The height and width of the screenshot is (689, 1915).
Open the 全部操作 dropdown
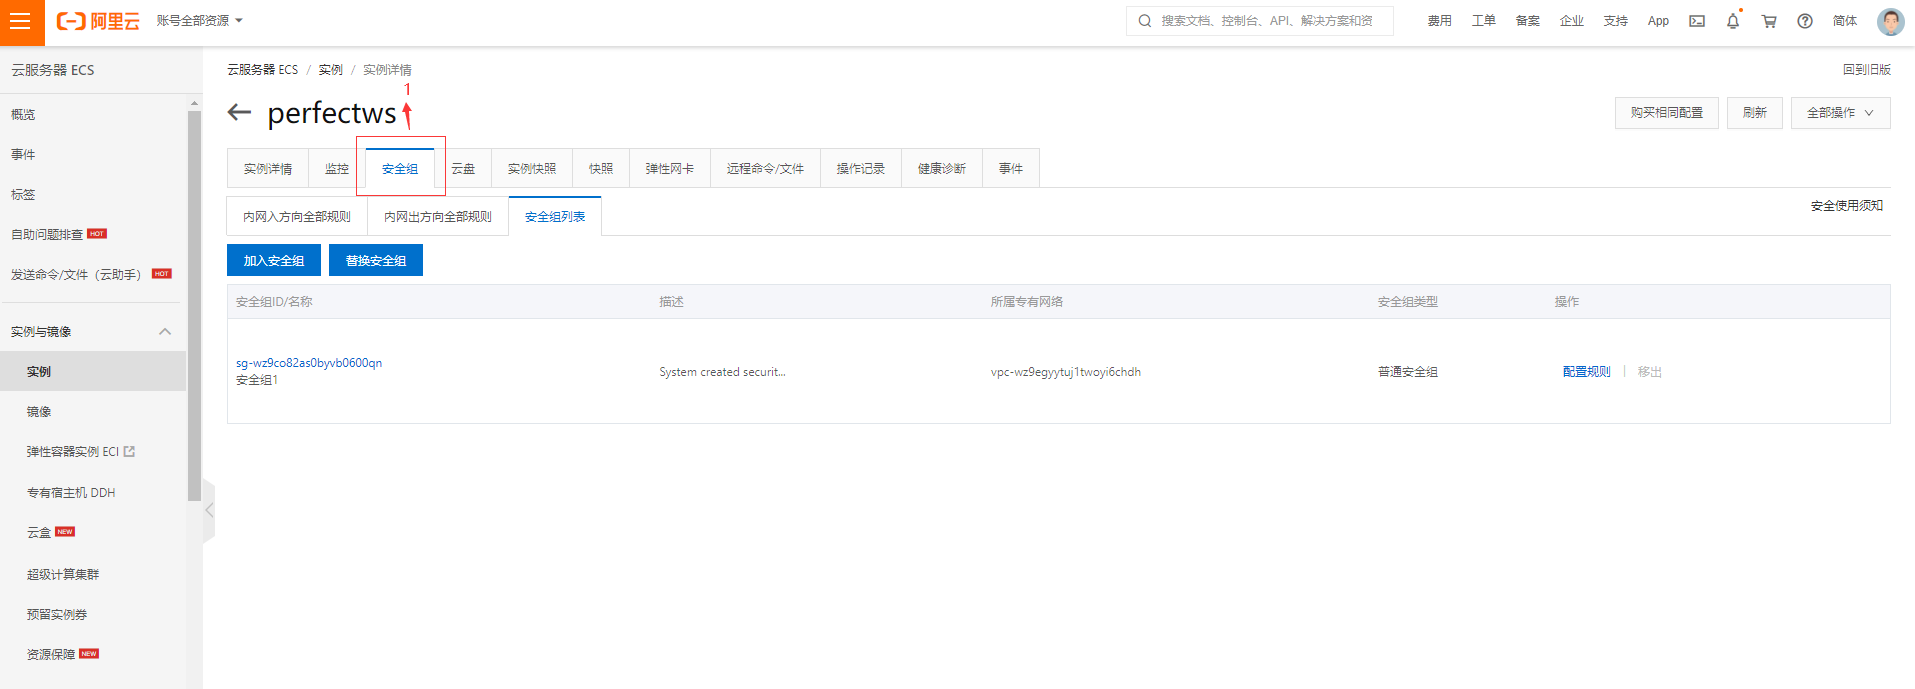[x=1840, y=113]
